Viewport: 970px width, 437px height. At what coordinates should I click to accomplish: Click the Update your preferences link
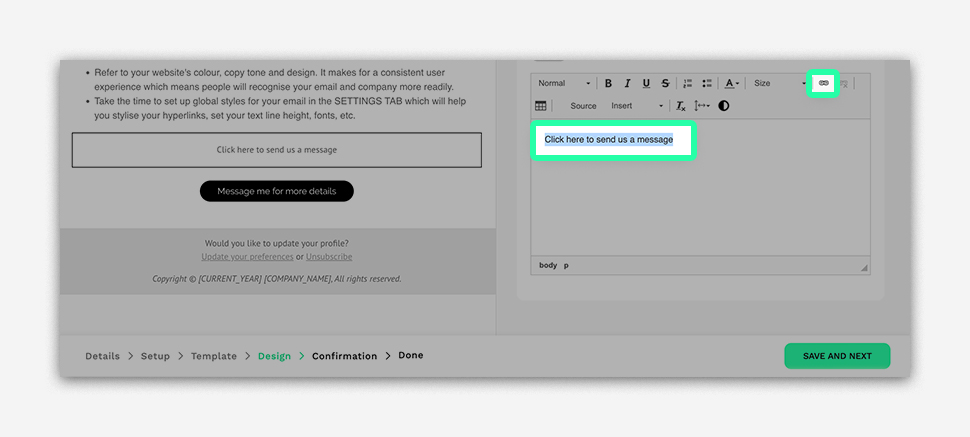coord(247,256)
